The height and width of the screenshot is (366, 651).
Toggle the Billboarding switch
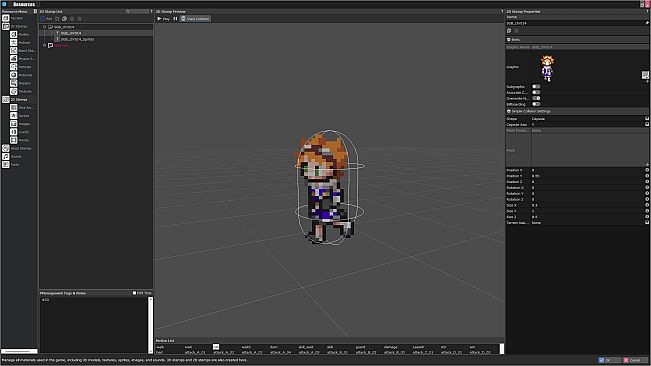click(x=536, y=104)
